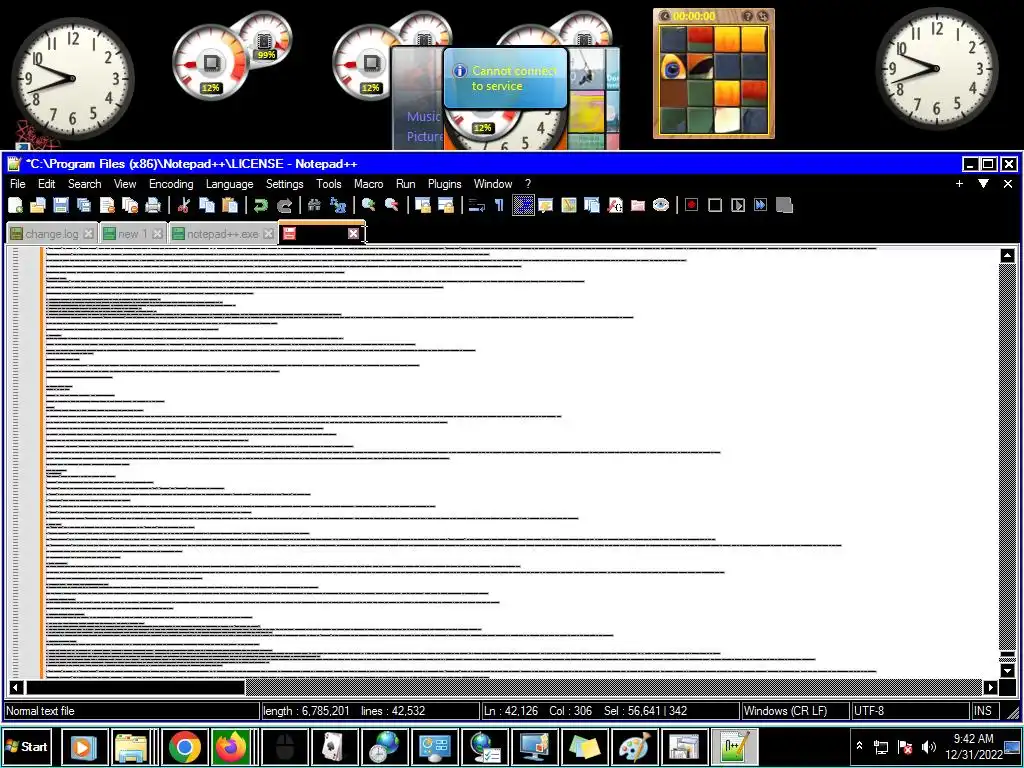1024x768 pixels.
Task: Undo the last edit with the green arrow
Action: 261,206
